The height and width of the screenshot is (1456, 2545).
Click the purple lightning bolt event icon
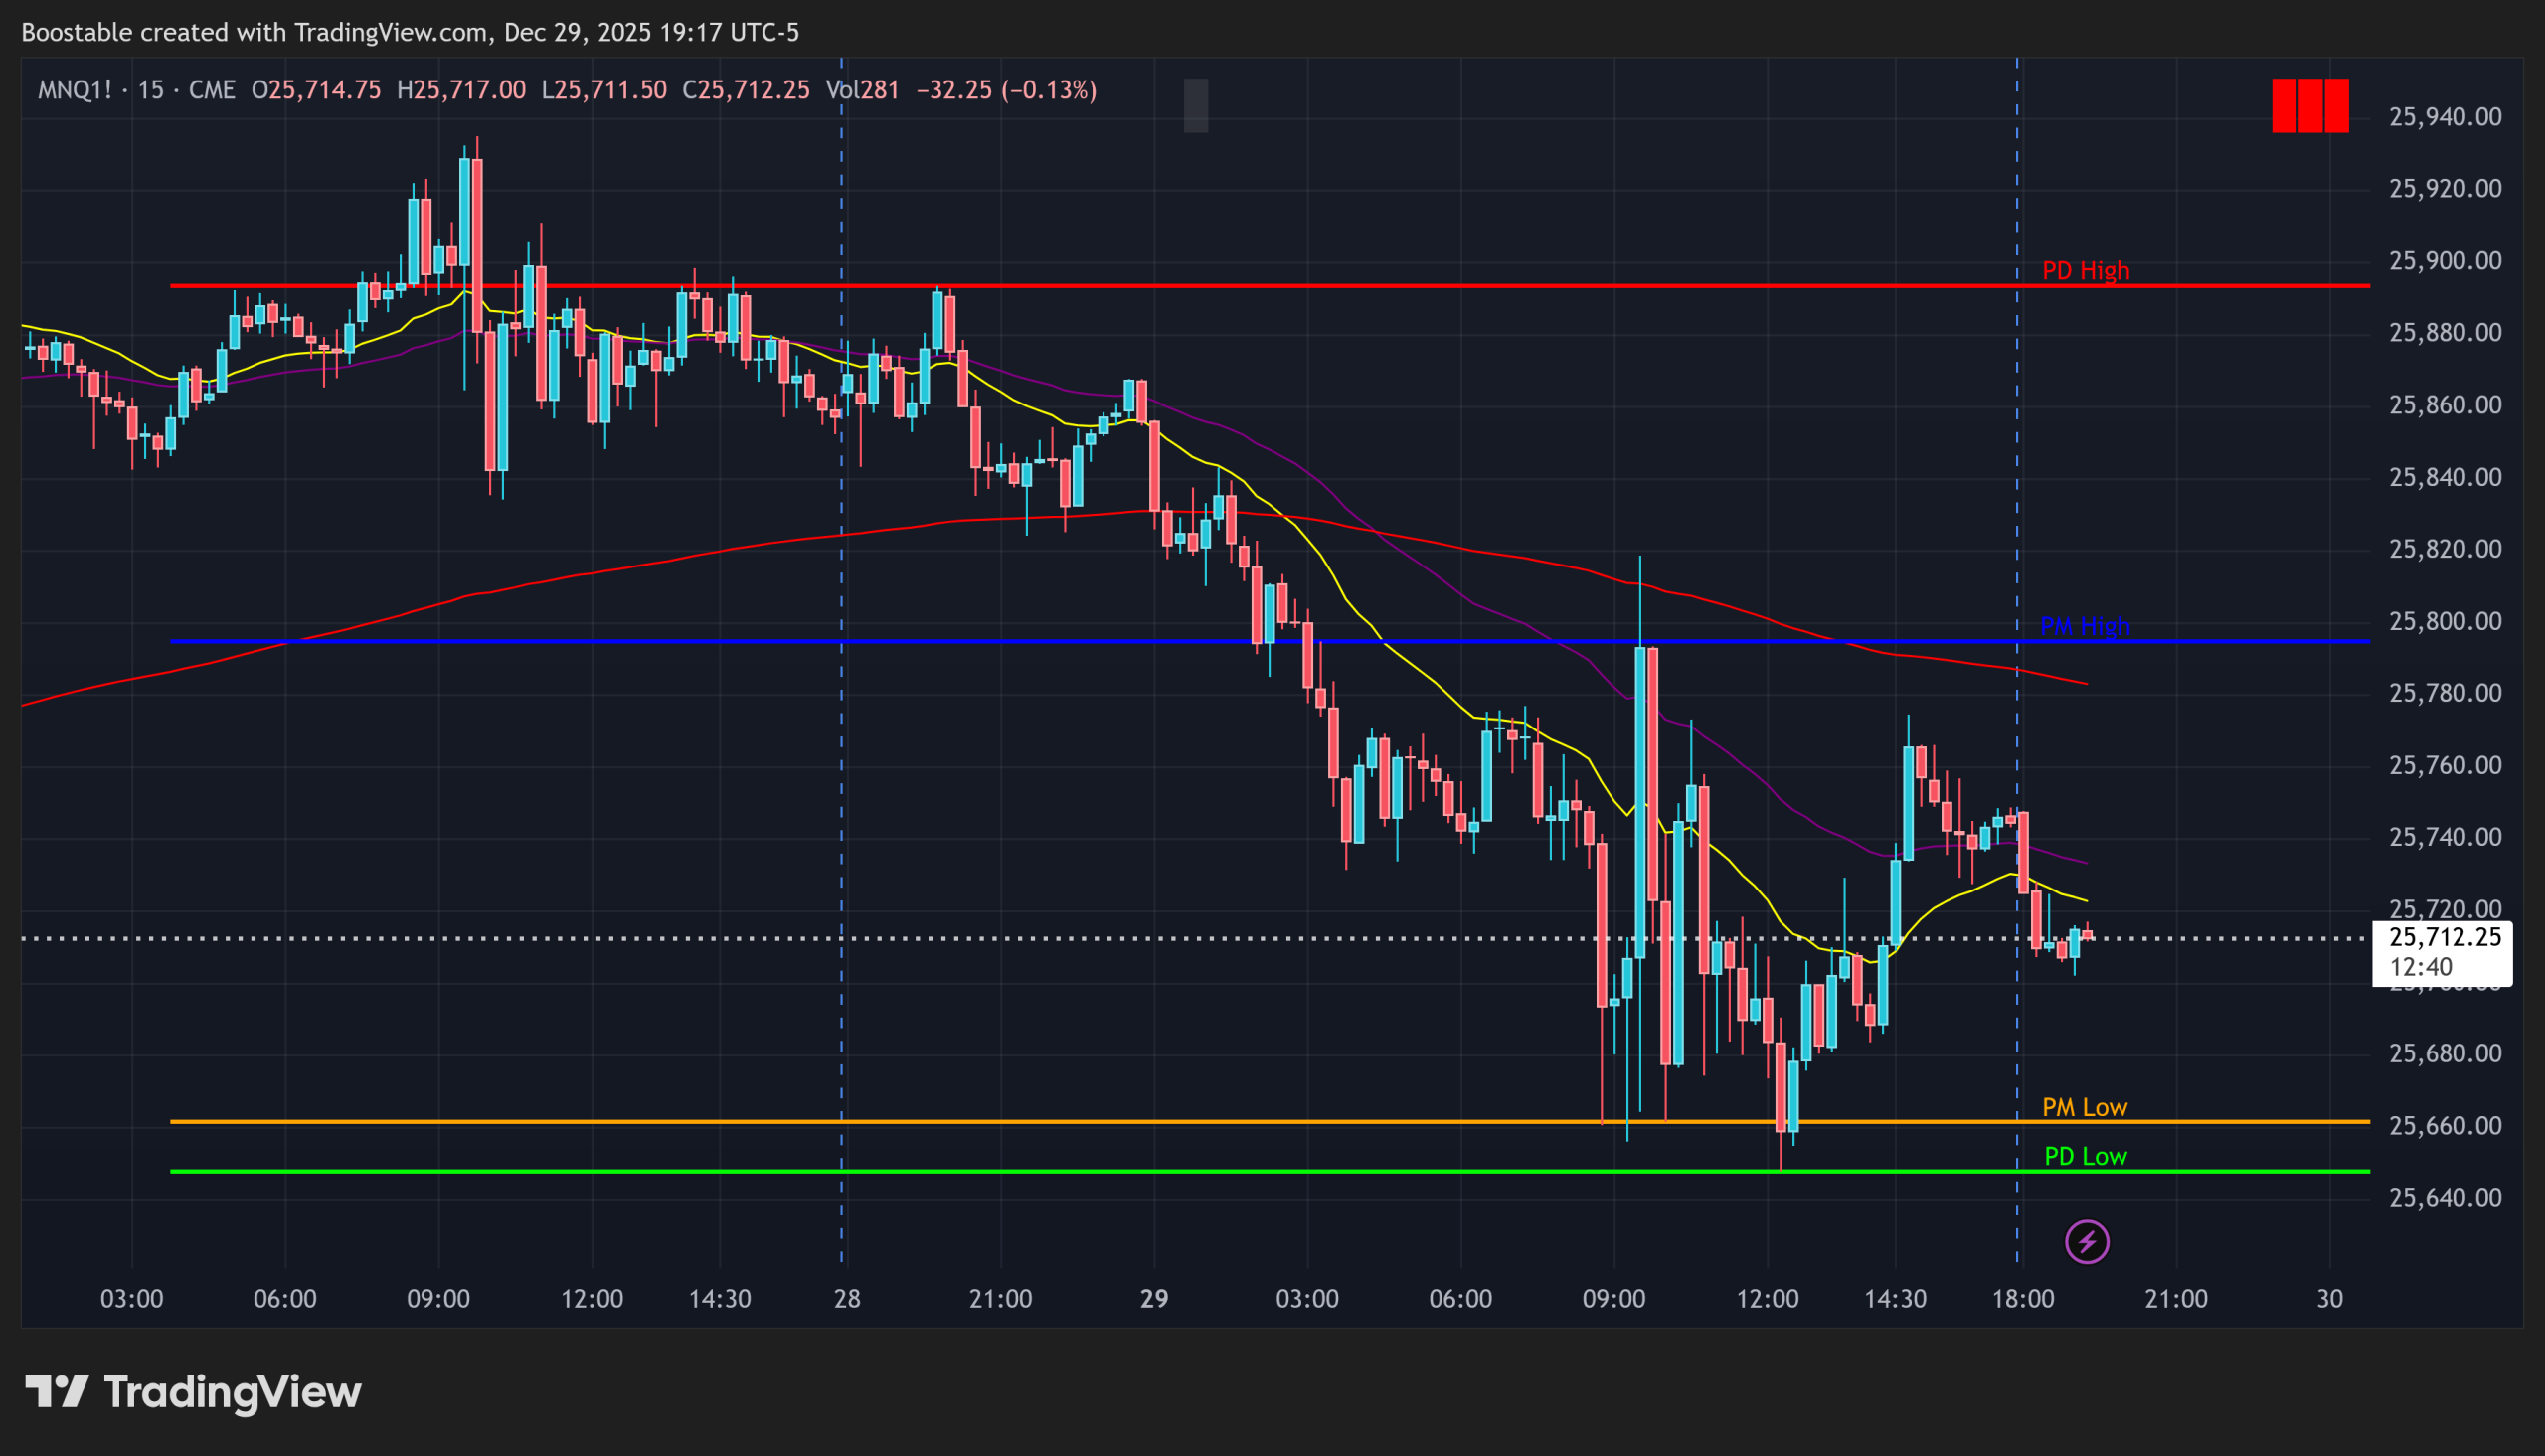pyautogui.click(x=2086, y=1242)
